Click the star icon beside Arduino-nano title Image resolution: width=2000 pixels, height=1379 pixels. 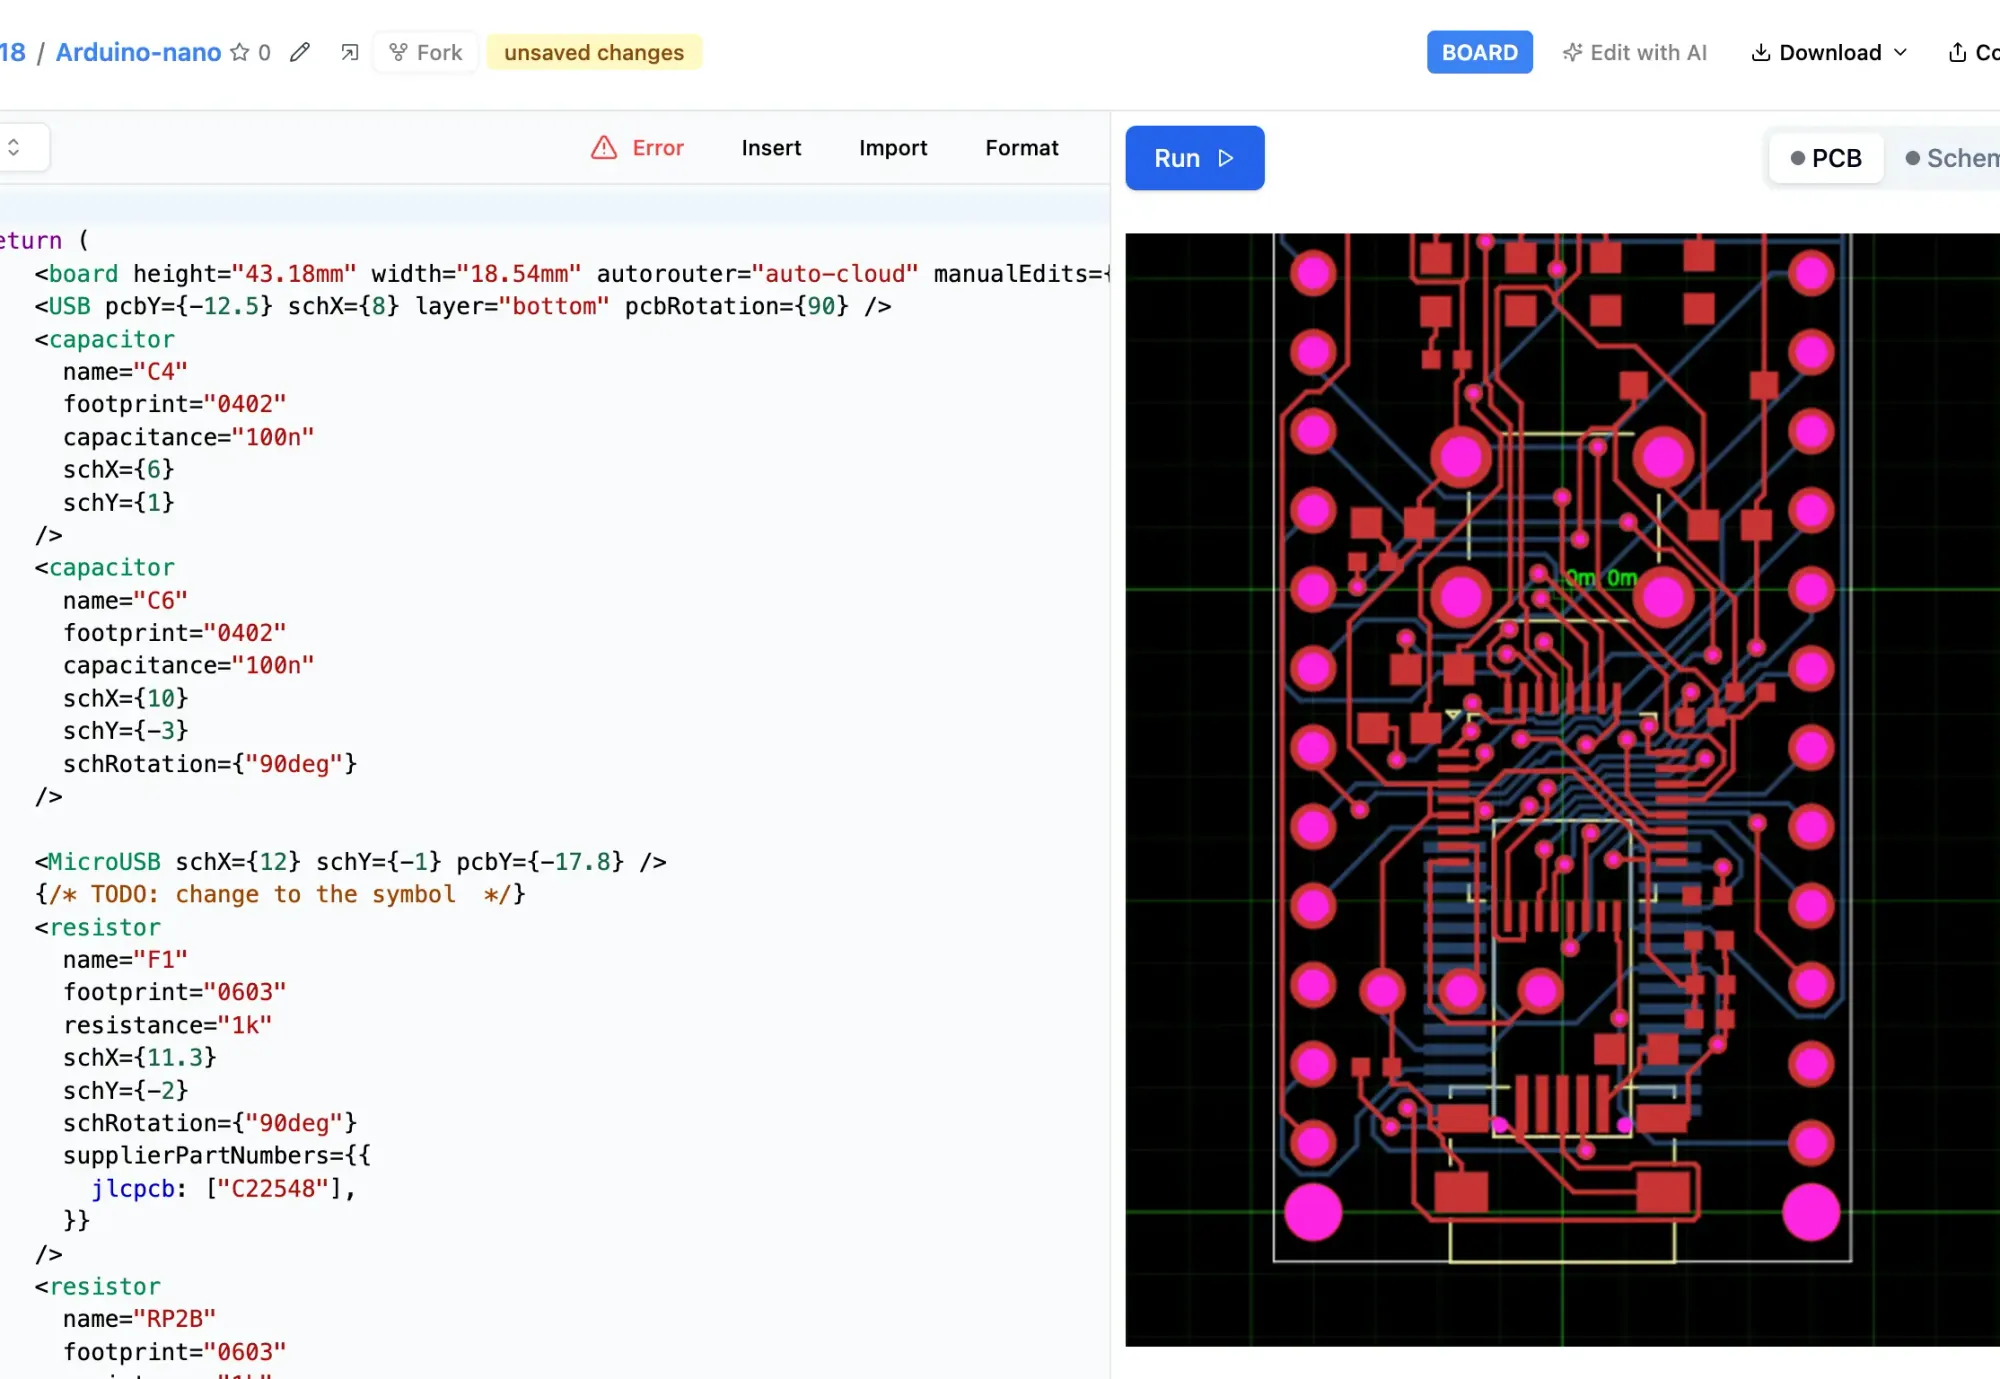[239, 52]
